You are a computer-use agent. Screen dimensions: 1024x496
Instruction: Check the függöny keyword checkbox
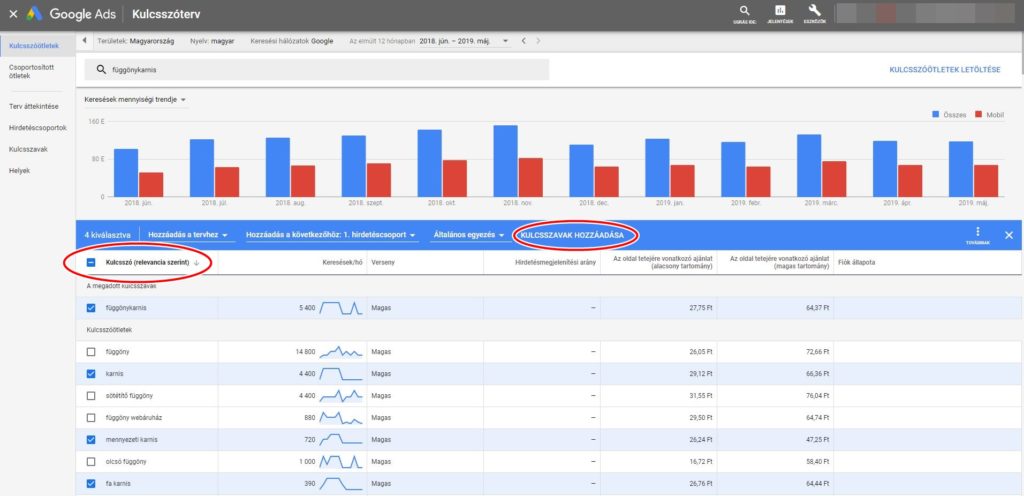click(x=91, y=352)
